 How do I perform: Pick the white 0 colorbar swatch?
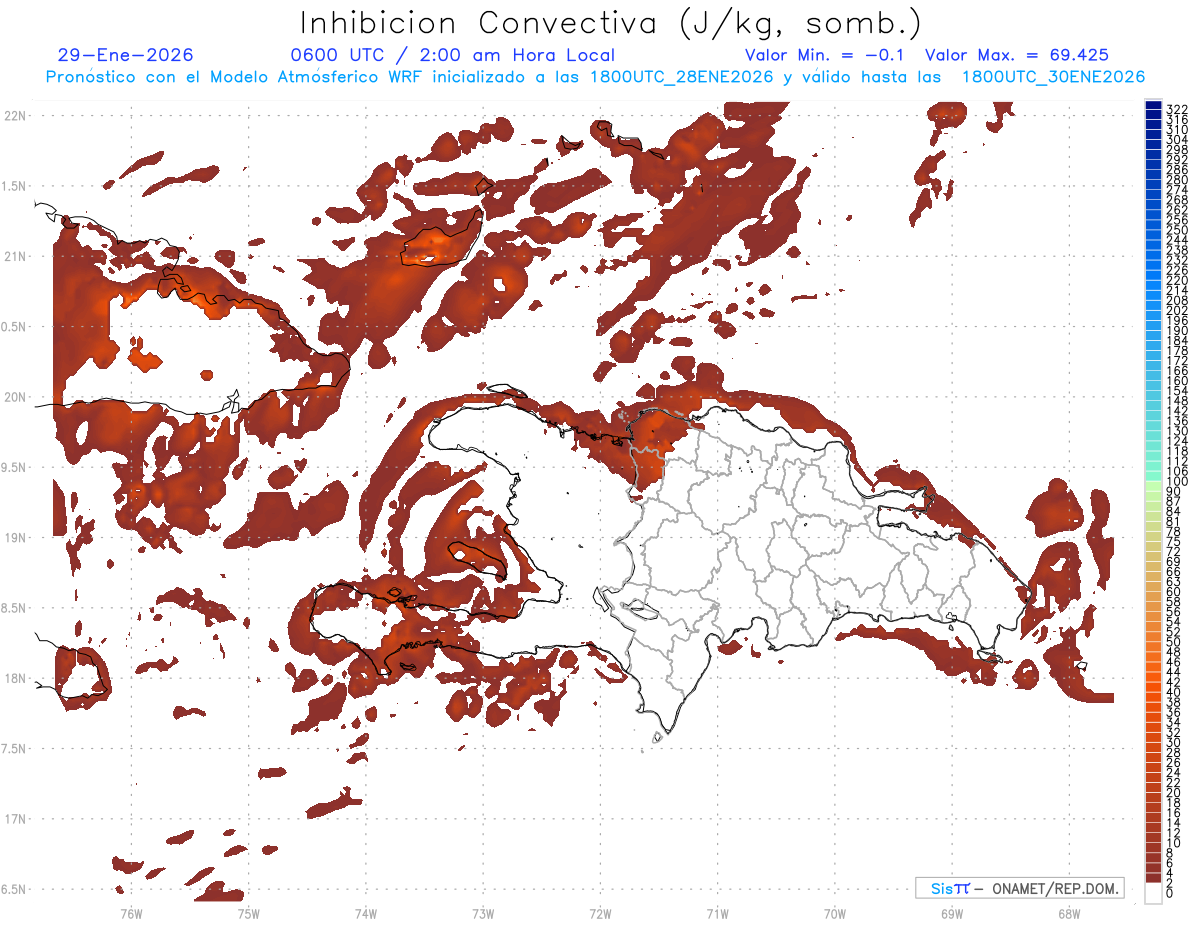(1154, 893)
